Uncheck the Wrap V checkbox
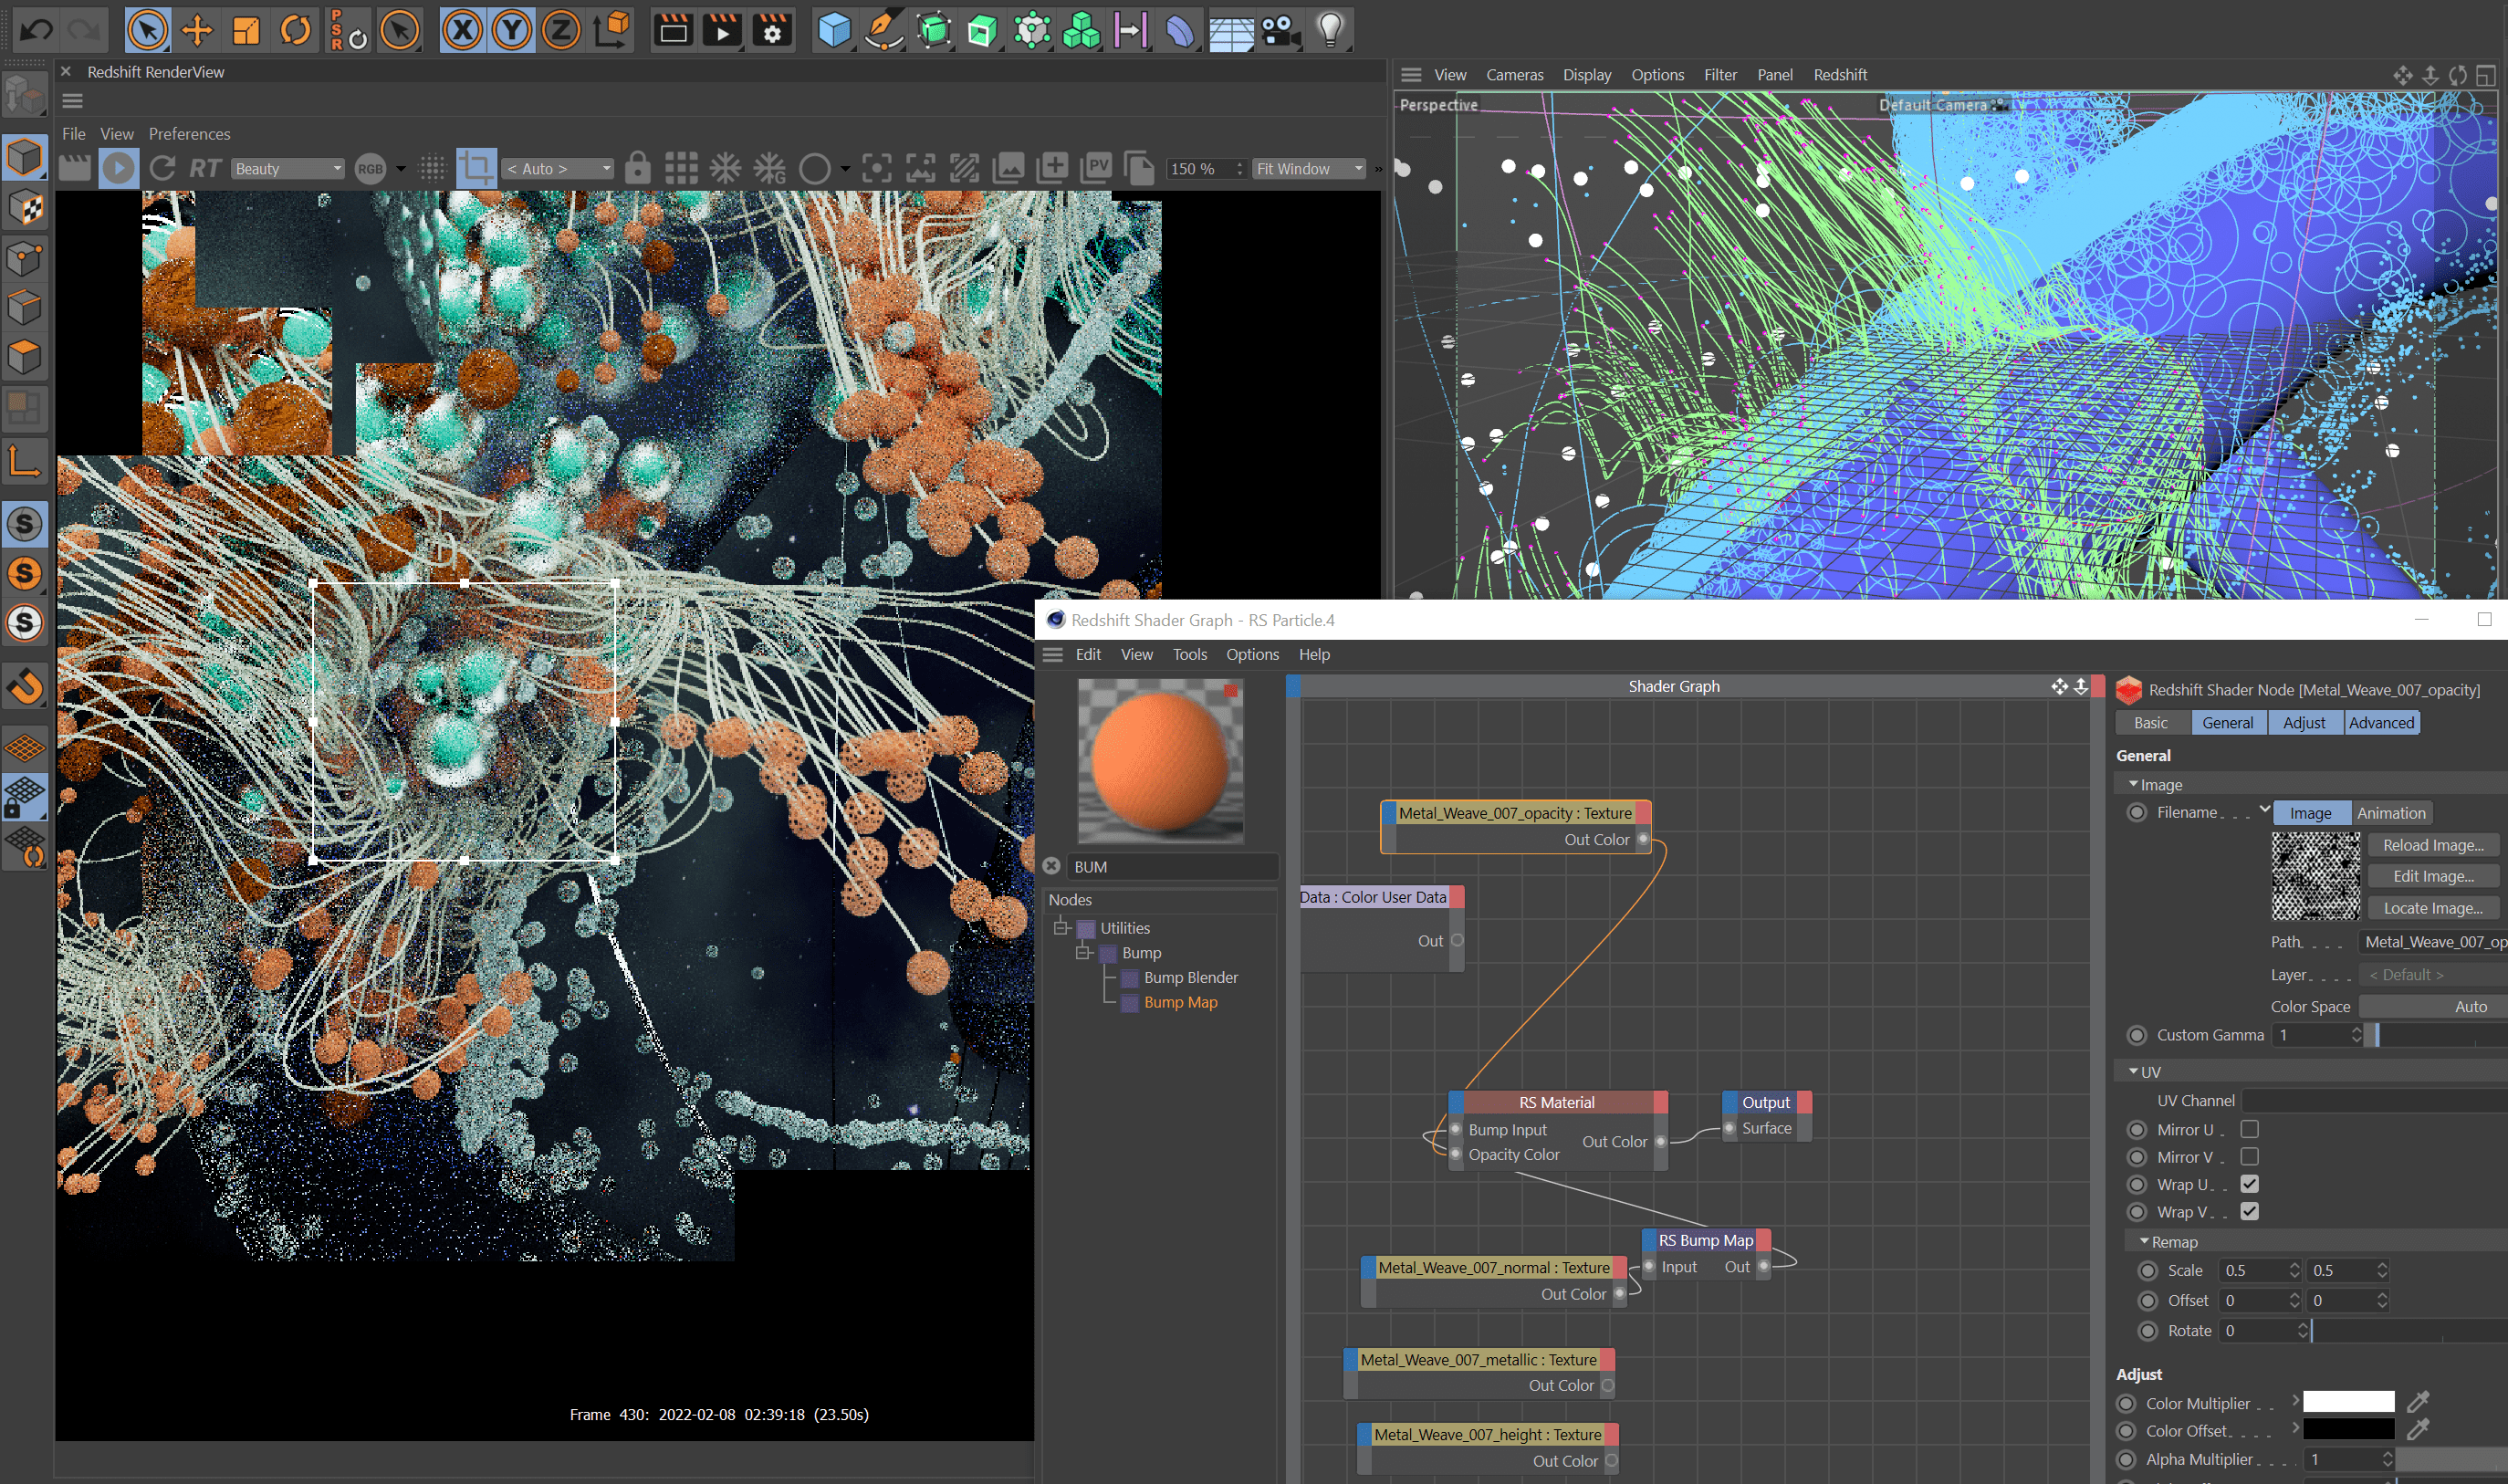Viewport: 2508px width, 1484px height. [x=2250, y=1211]
